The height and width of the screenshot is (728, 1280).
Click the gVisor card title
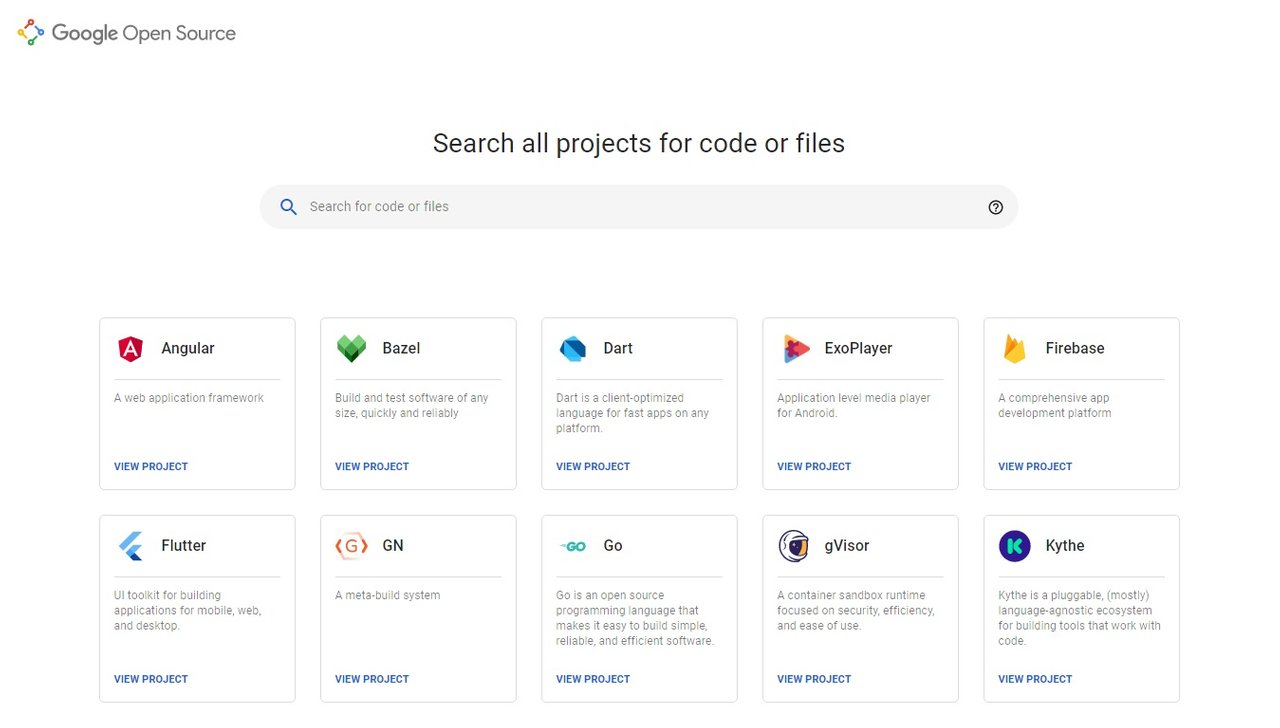click(x=847, y=546)
